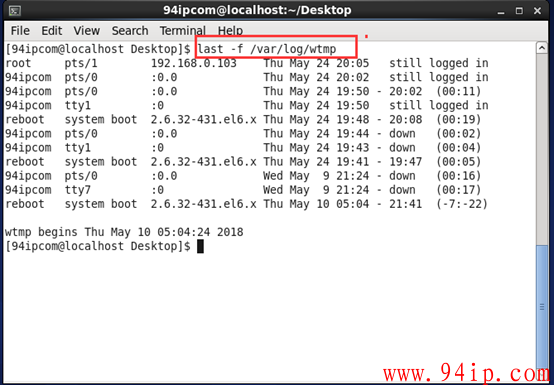Click the text 'pts/1'
The height and width of the screenshot is (385, 554).
click(x=81, y=63)
